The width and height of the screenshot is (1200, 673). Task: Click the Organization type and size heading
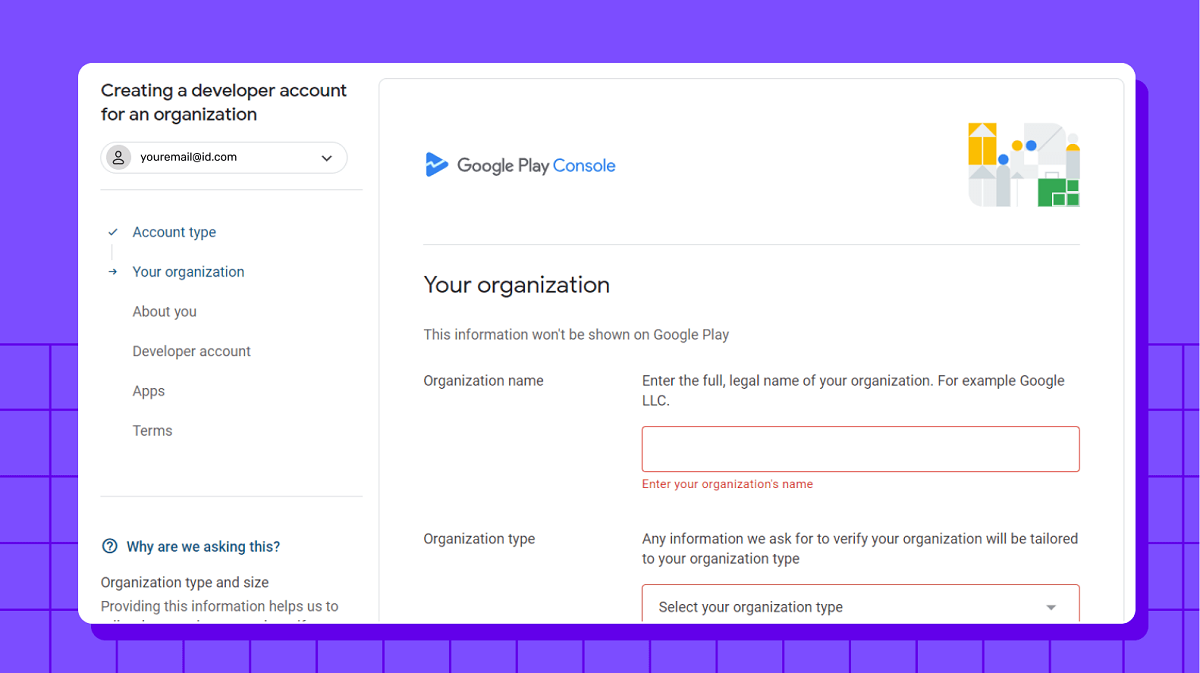pyautogui.click(x=185, y=583)
